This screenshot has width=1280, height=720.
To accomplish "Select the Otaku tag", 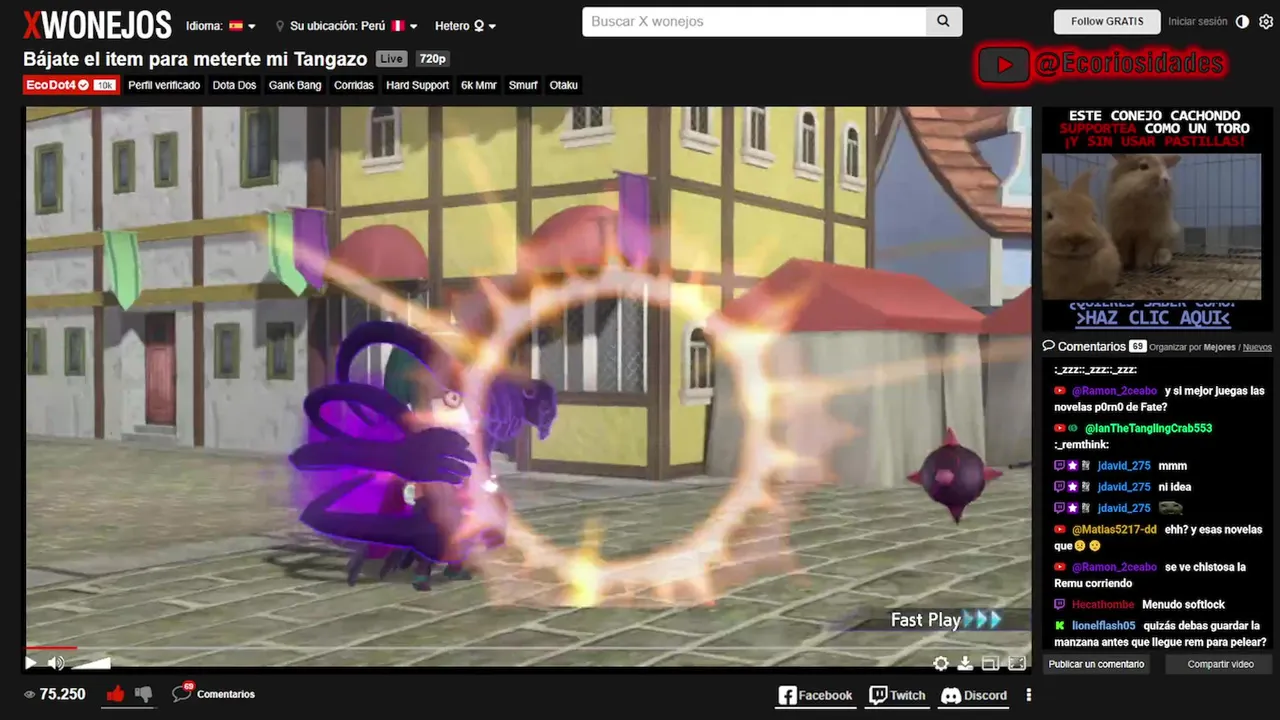I will tap(564, 85).
